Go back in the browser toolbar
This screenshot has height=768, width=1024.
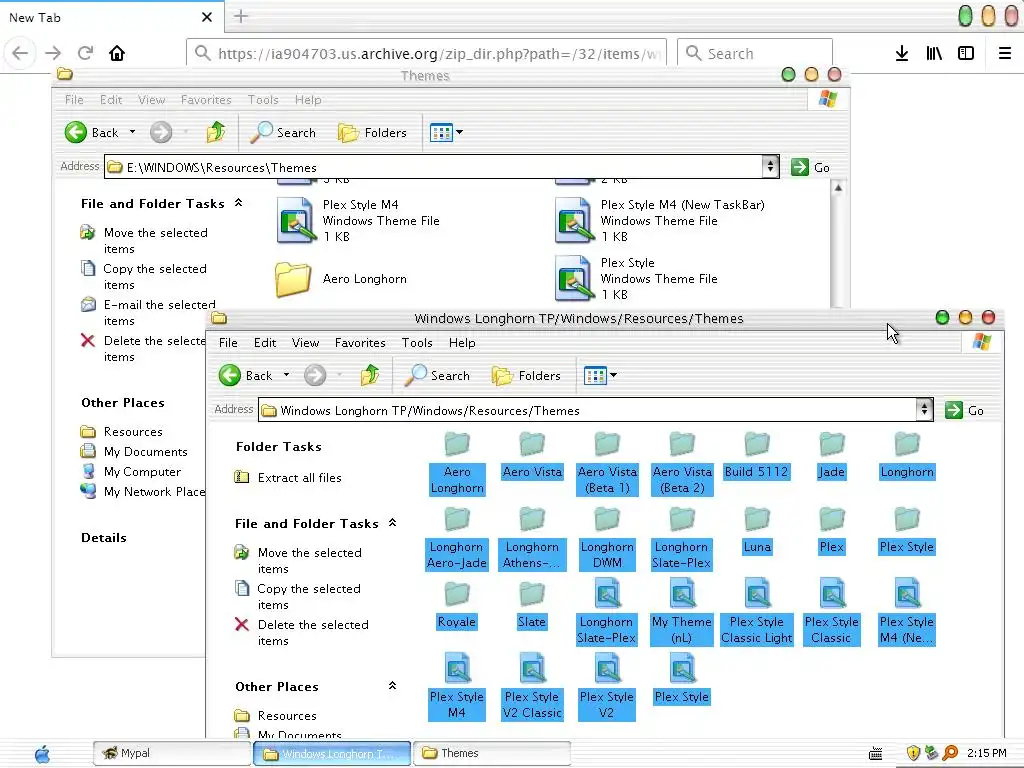click(x=20, y=53)
